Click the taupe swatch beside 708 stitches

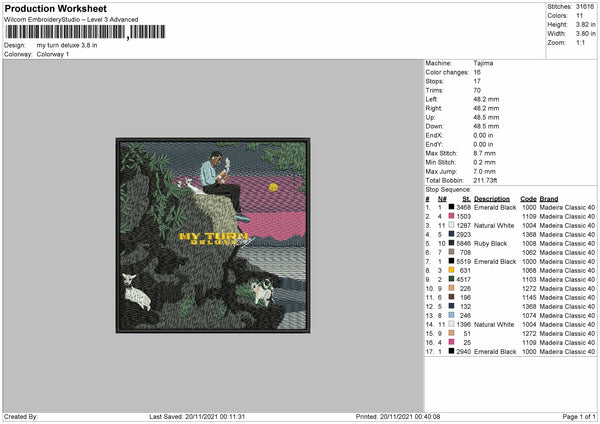click(x=452, y=252)
